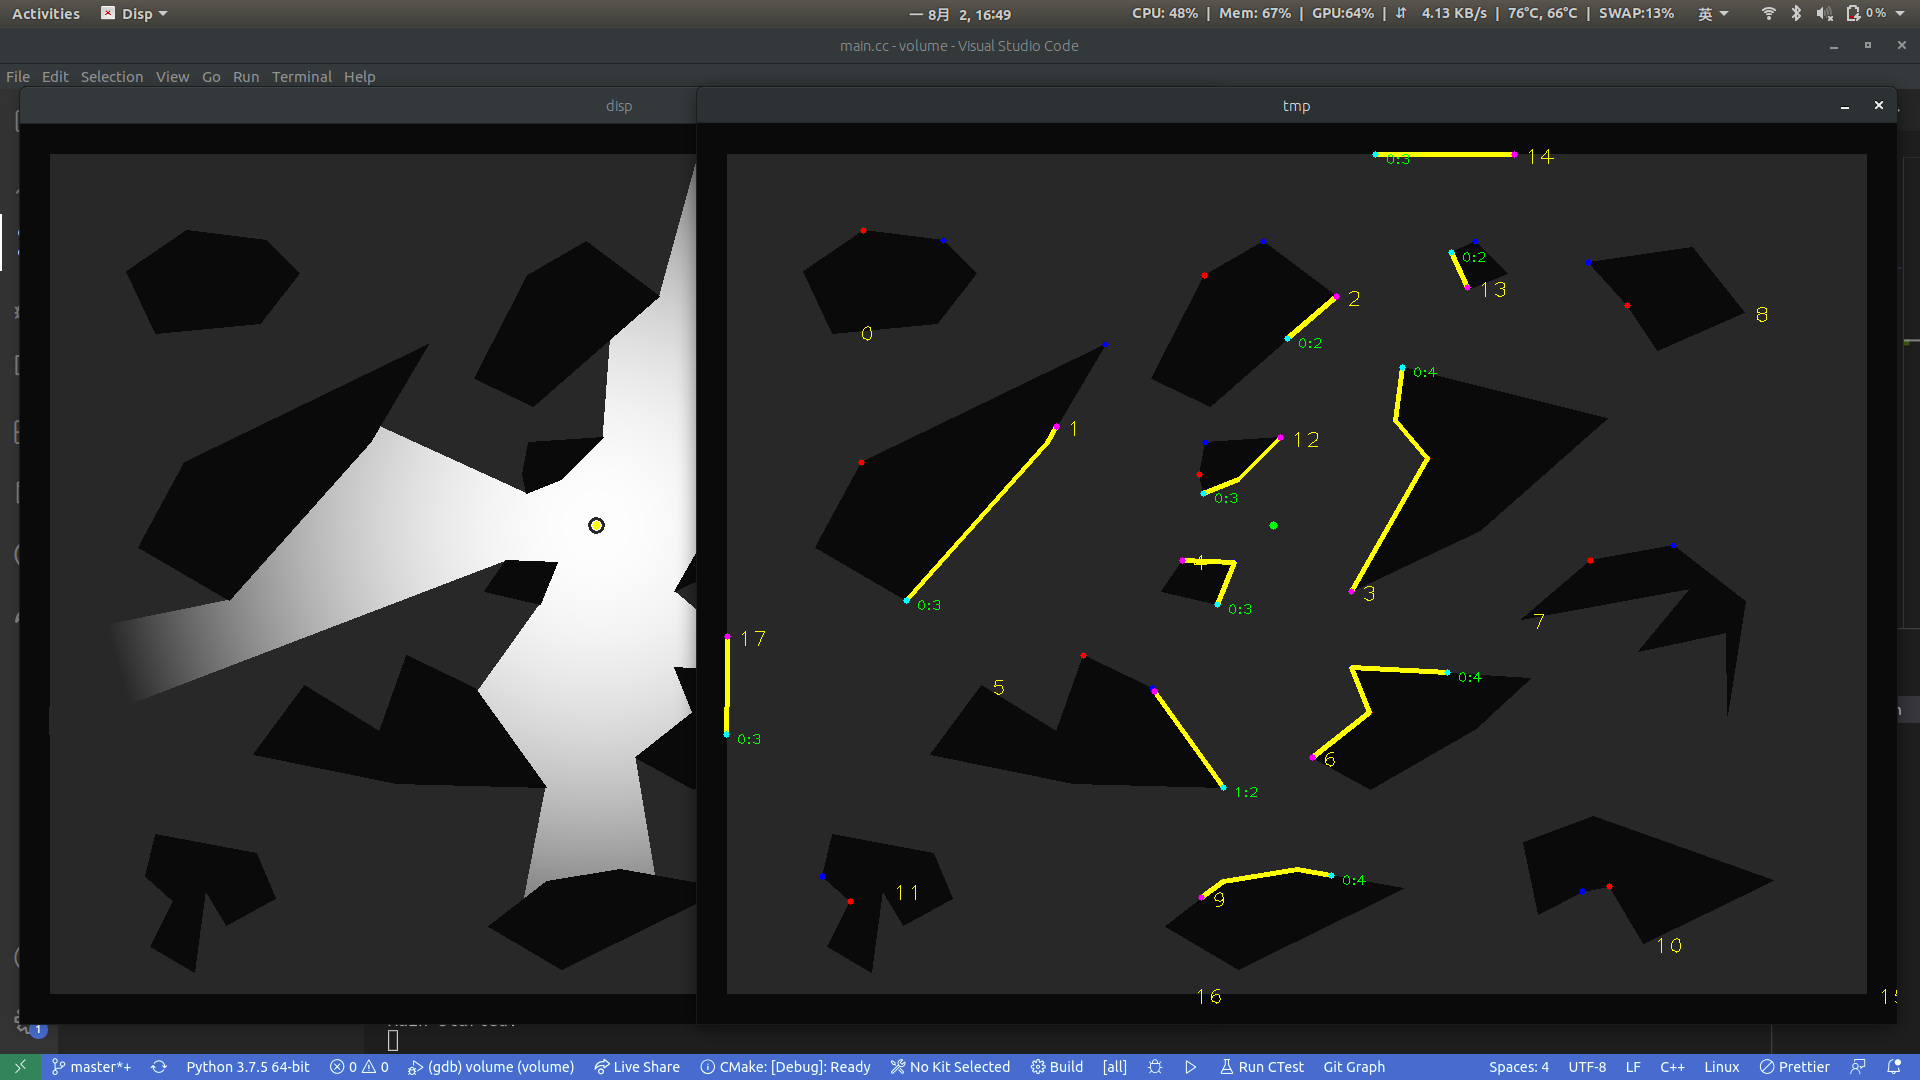Toggle Bluetooth in the system tray
Image resolution: width=1920 pixels, height=1080 pixels.
(x=1796, y=13)
